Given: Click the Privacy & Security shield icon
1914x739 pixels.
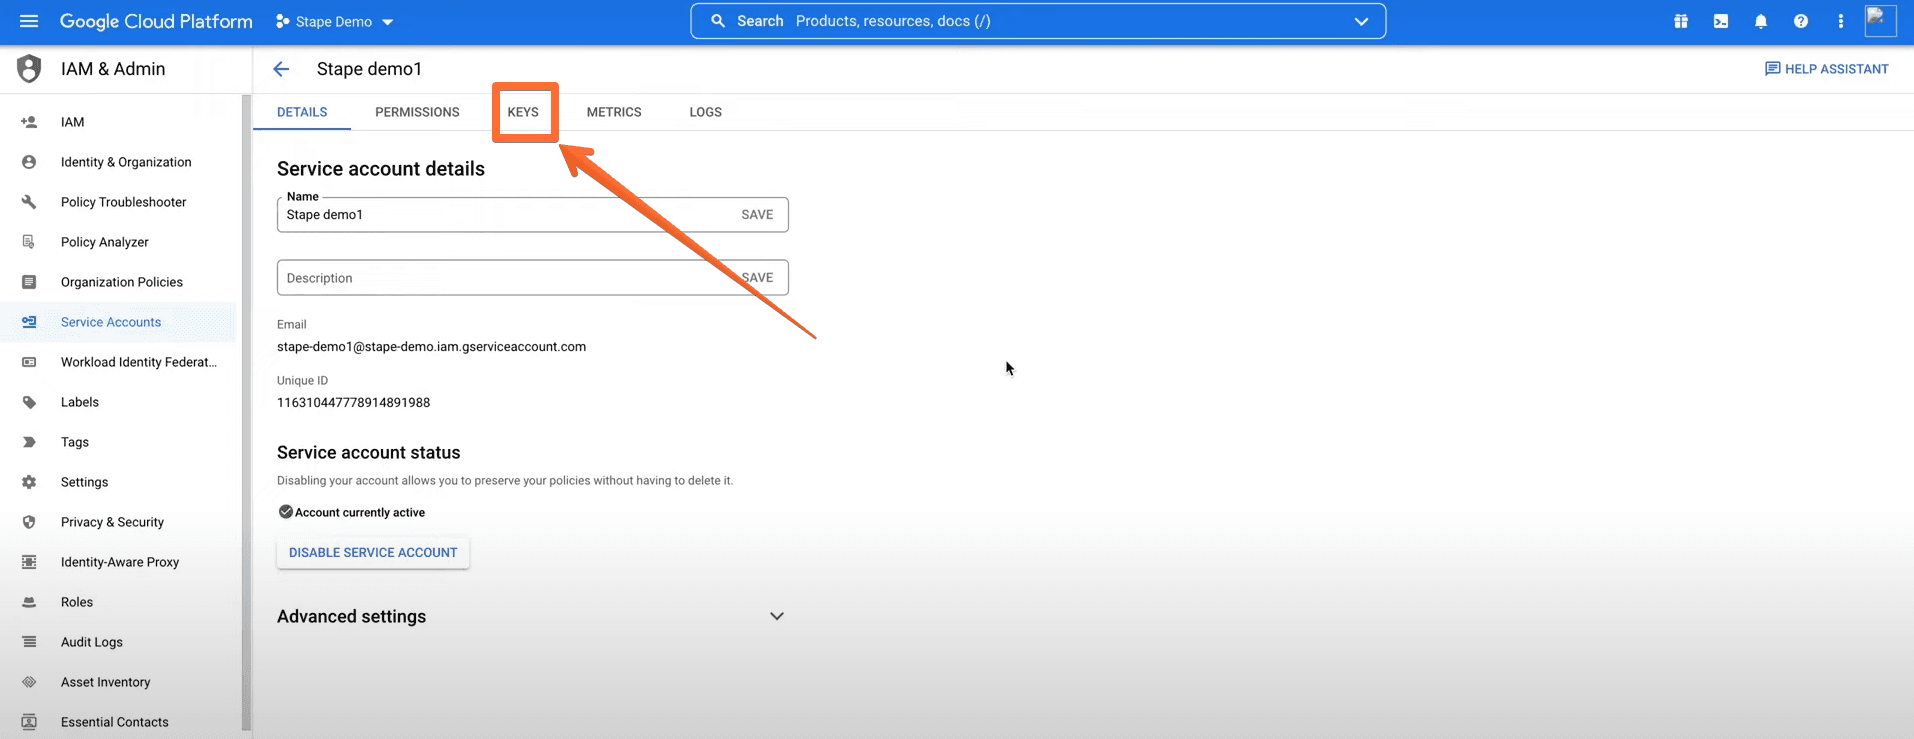Looking at the screenshot, I should pos(29,522).
